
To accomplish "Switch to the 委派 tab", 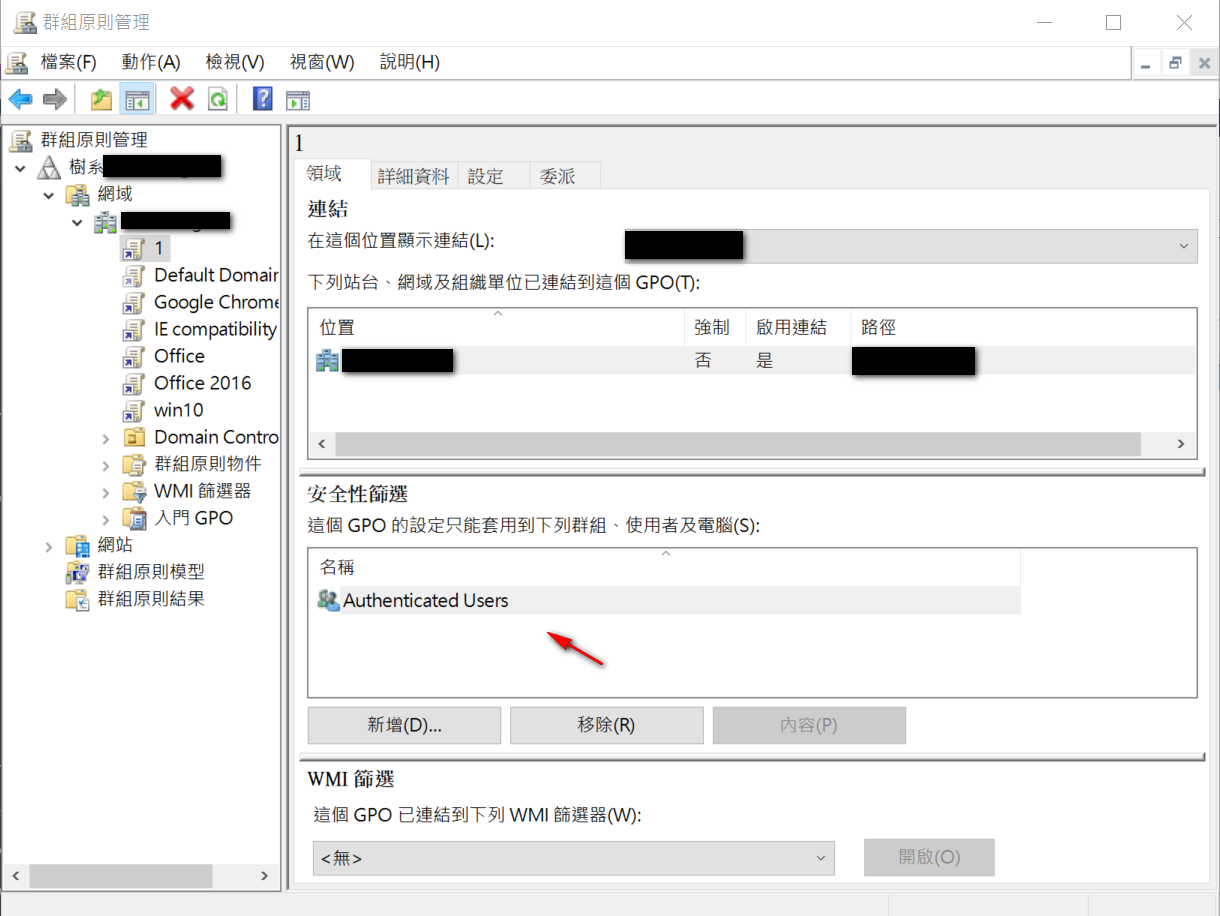I will tap(558, 176).
